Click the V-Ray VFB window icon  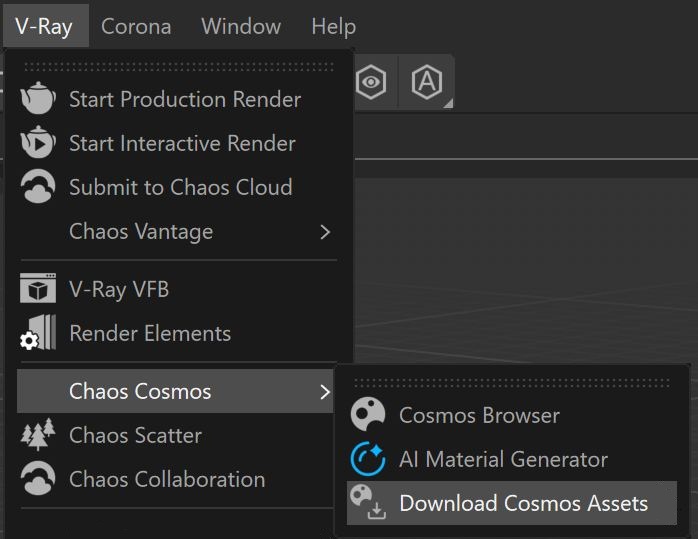coord(38,288)
